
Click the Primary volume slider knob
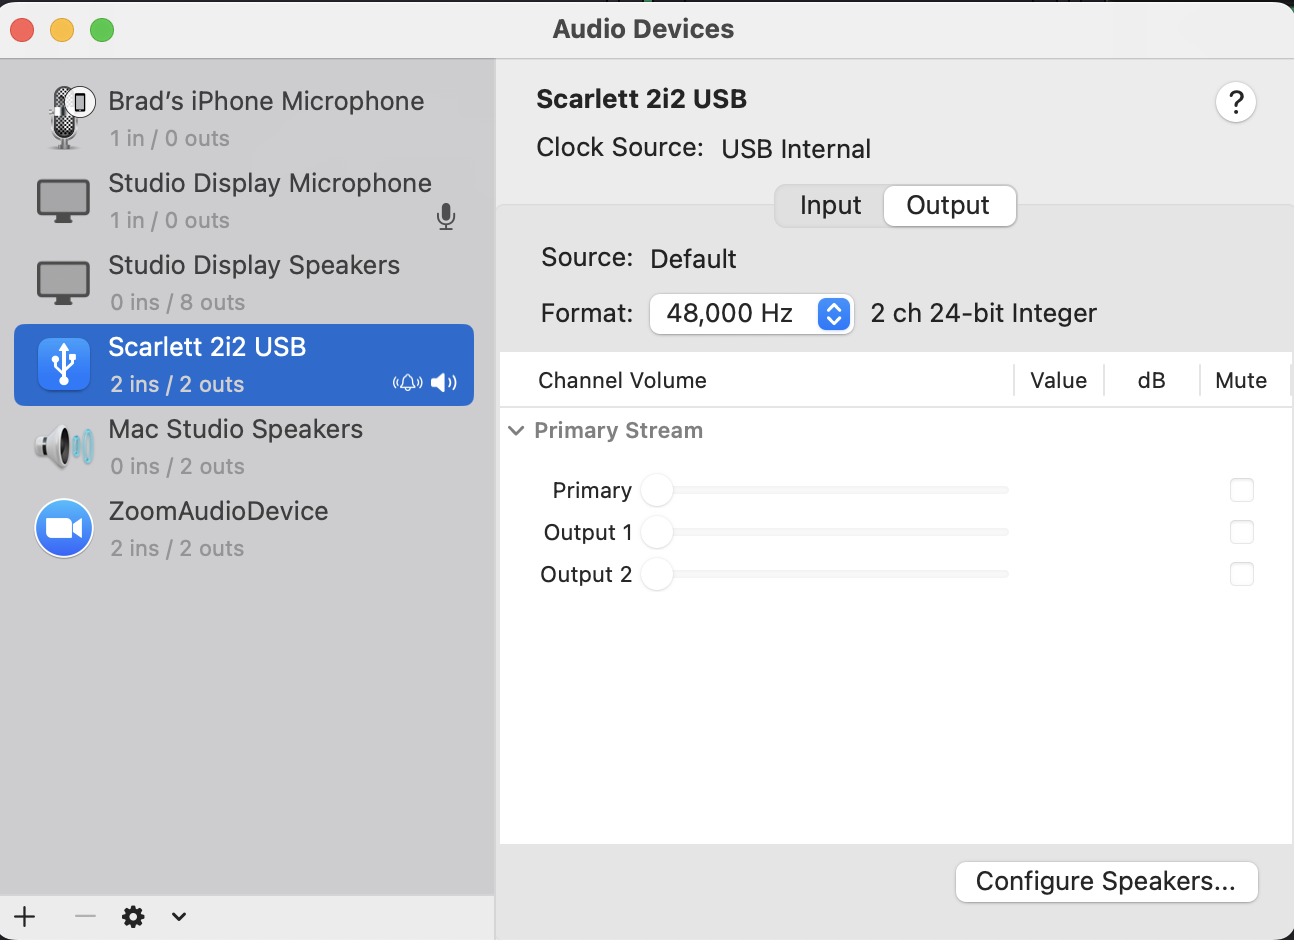pyautogui.click(x=657, y=490)
